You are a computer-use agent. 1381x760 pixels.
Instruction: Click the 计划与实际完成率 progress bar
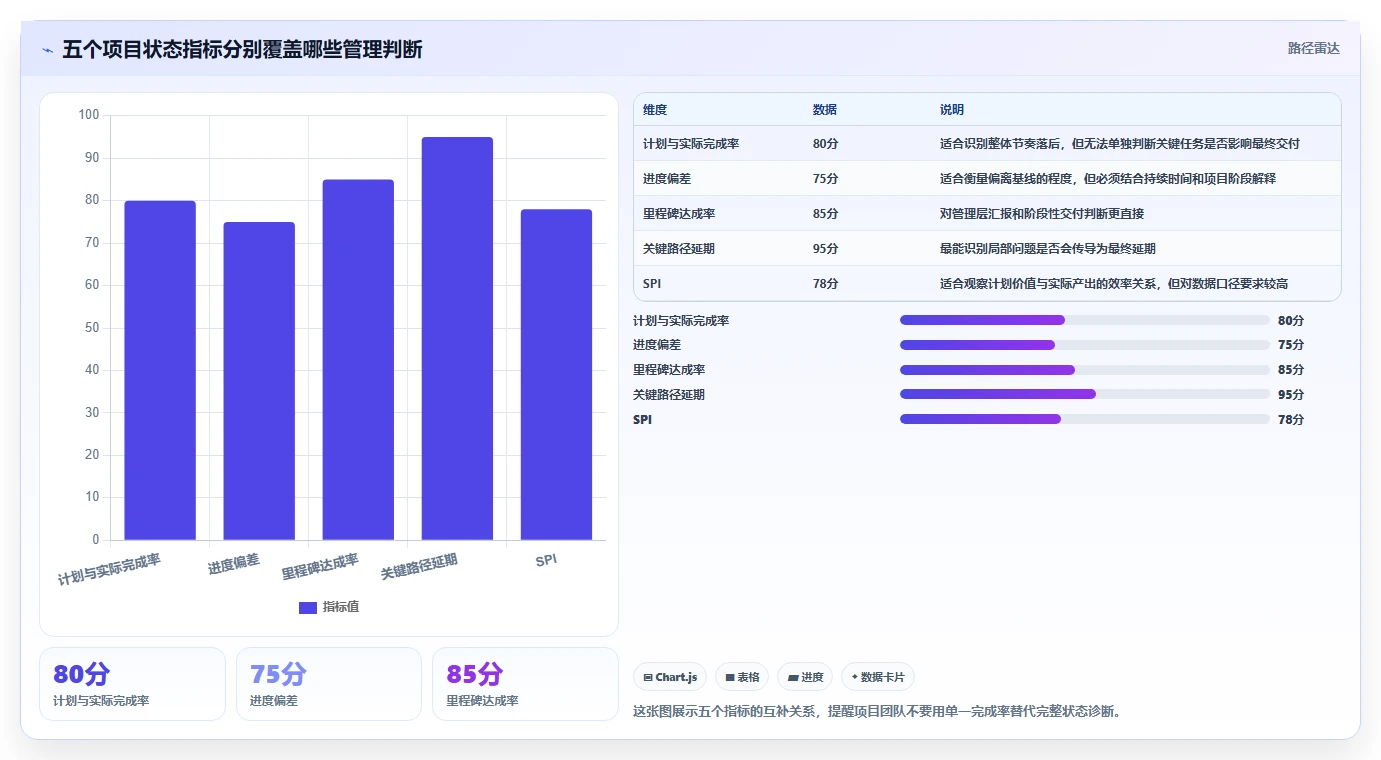click(x=1085, y=320)
